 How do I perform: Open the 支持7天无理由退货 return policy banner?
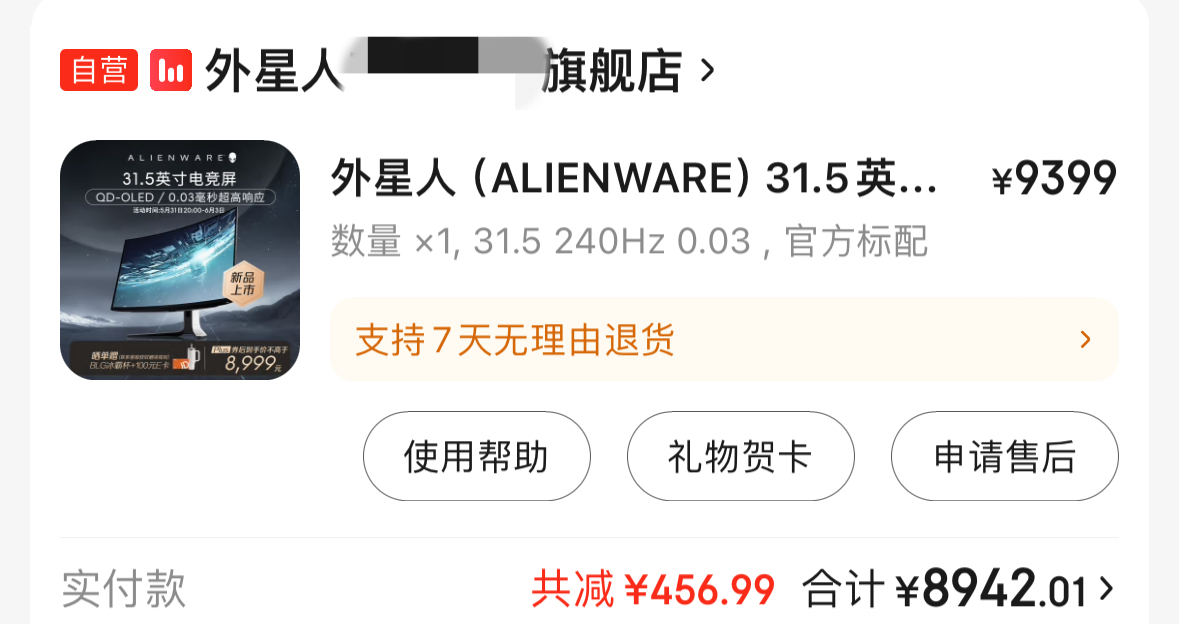[x=724, y=339]
